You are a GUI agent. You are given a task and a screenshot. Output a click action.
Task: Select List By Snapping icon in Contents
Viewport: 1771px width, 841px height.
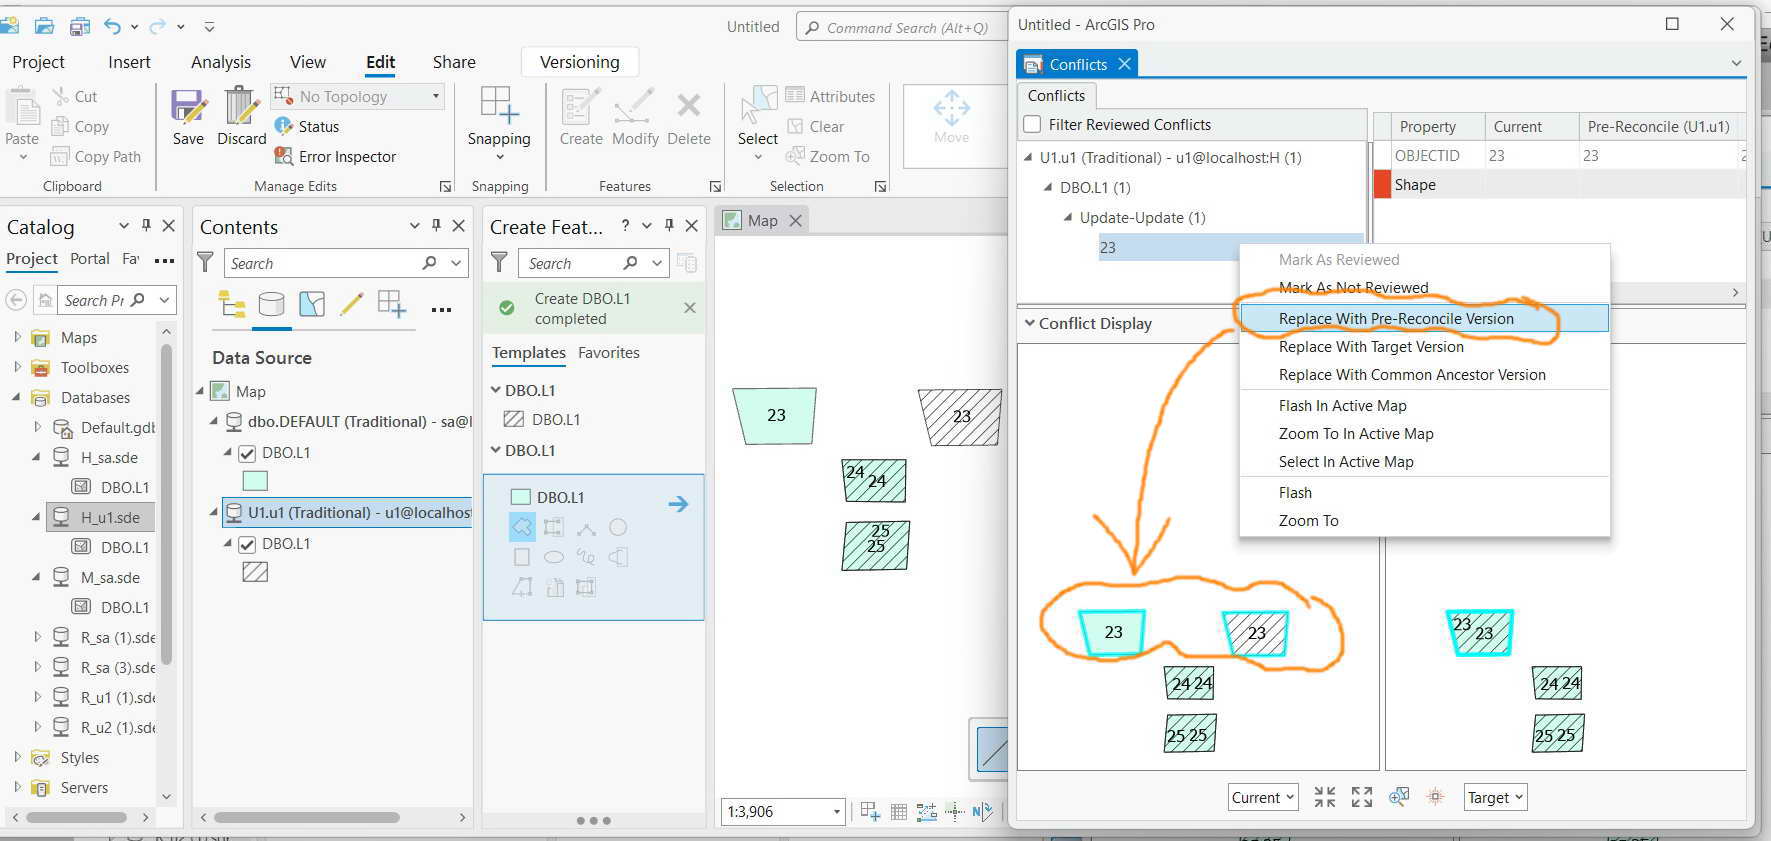tap(391, 304)
